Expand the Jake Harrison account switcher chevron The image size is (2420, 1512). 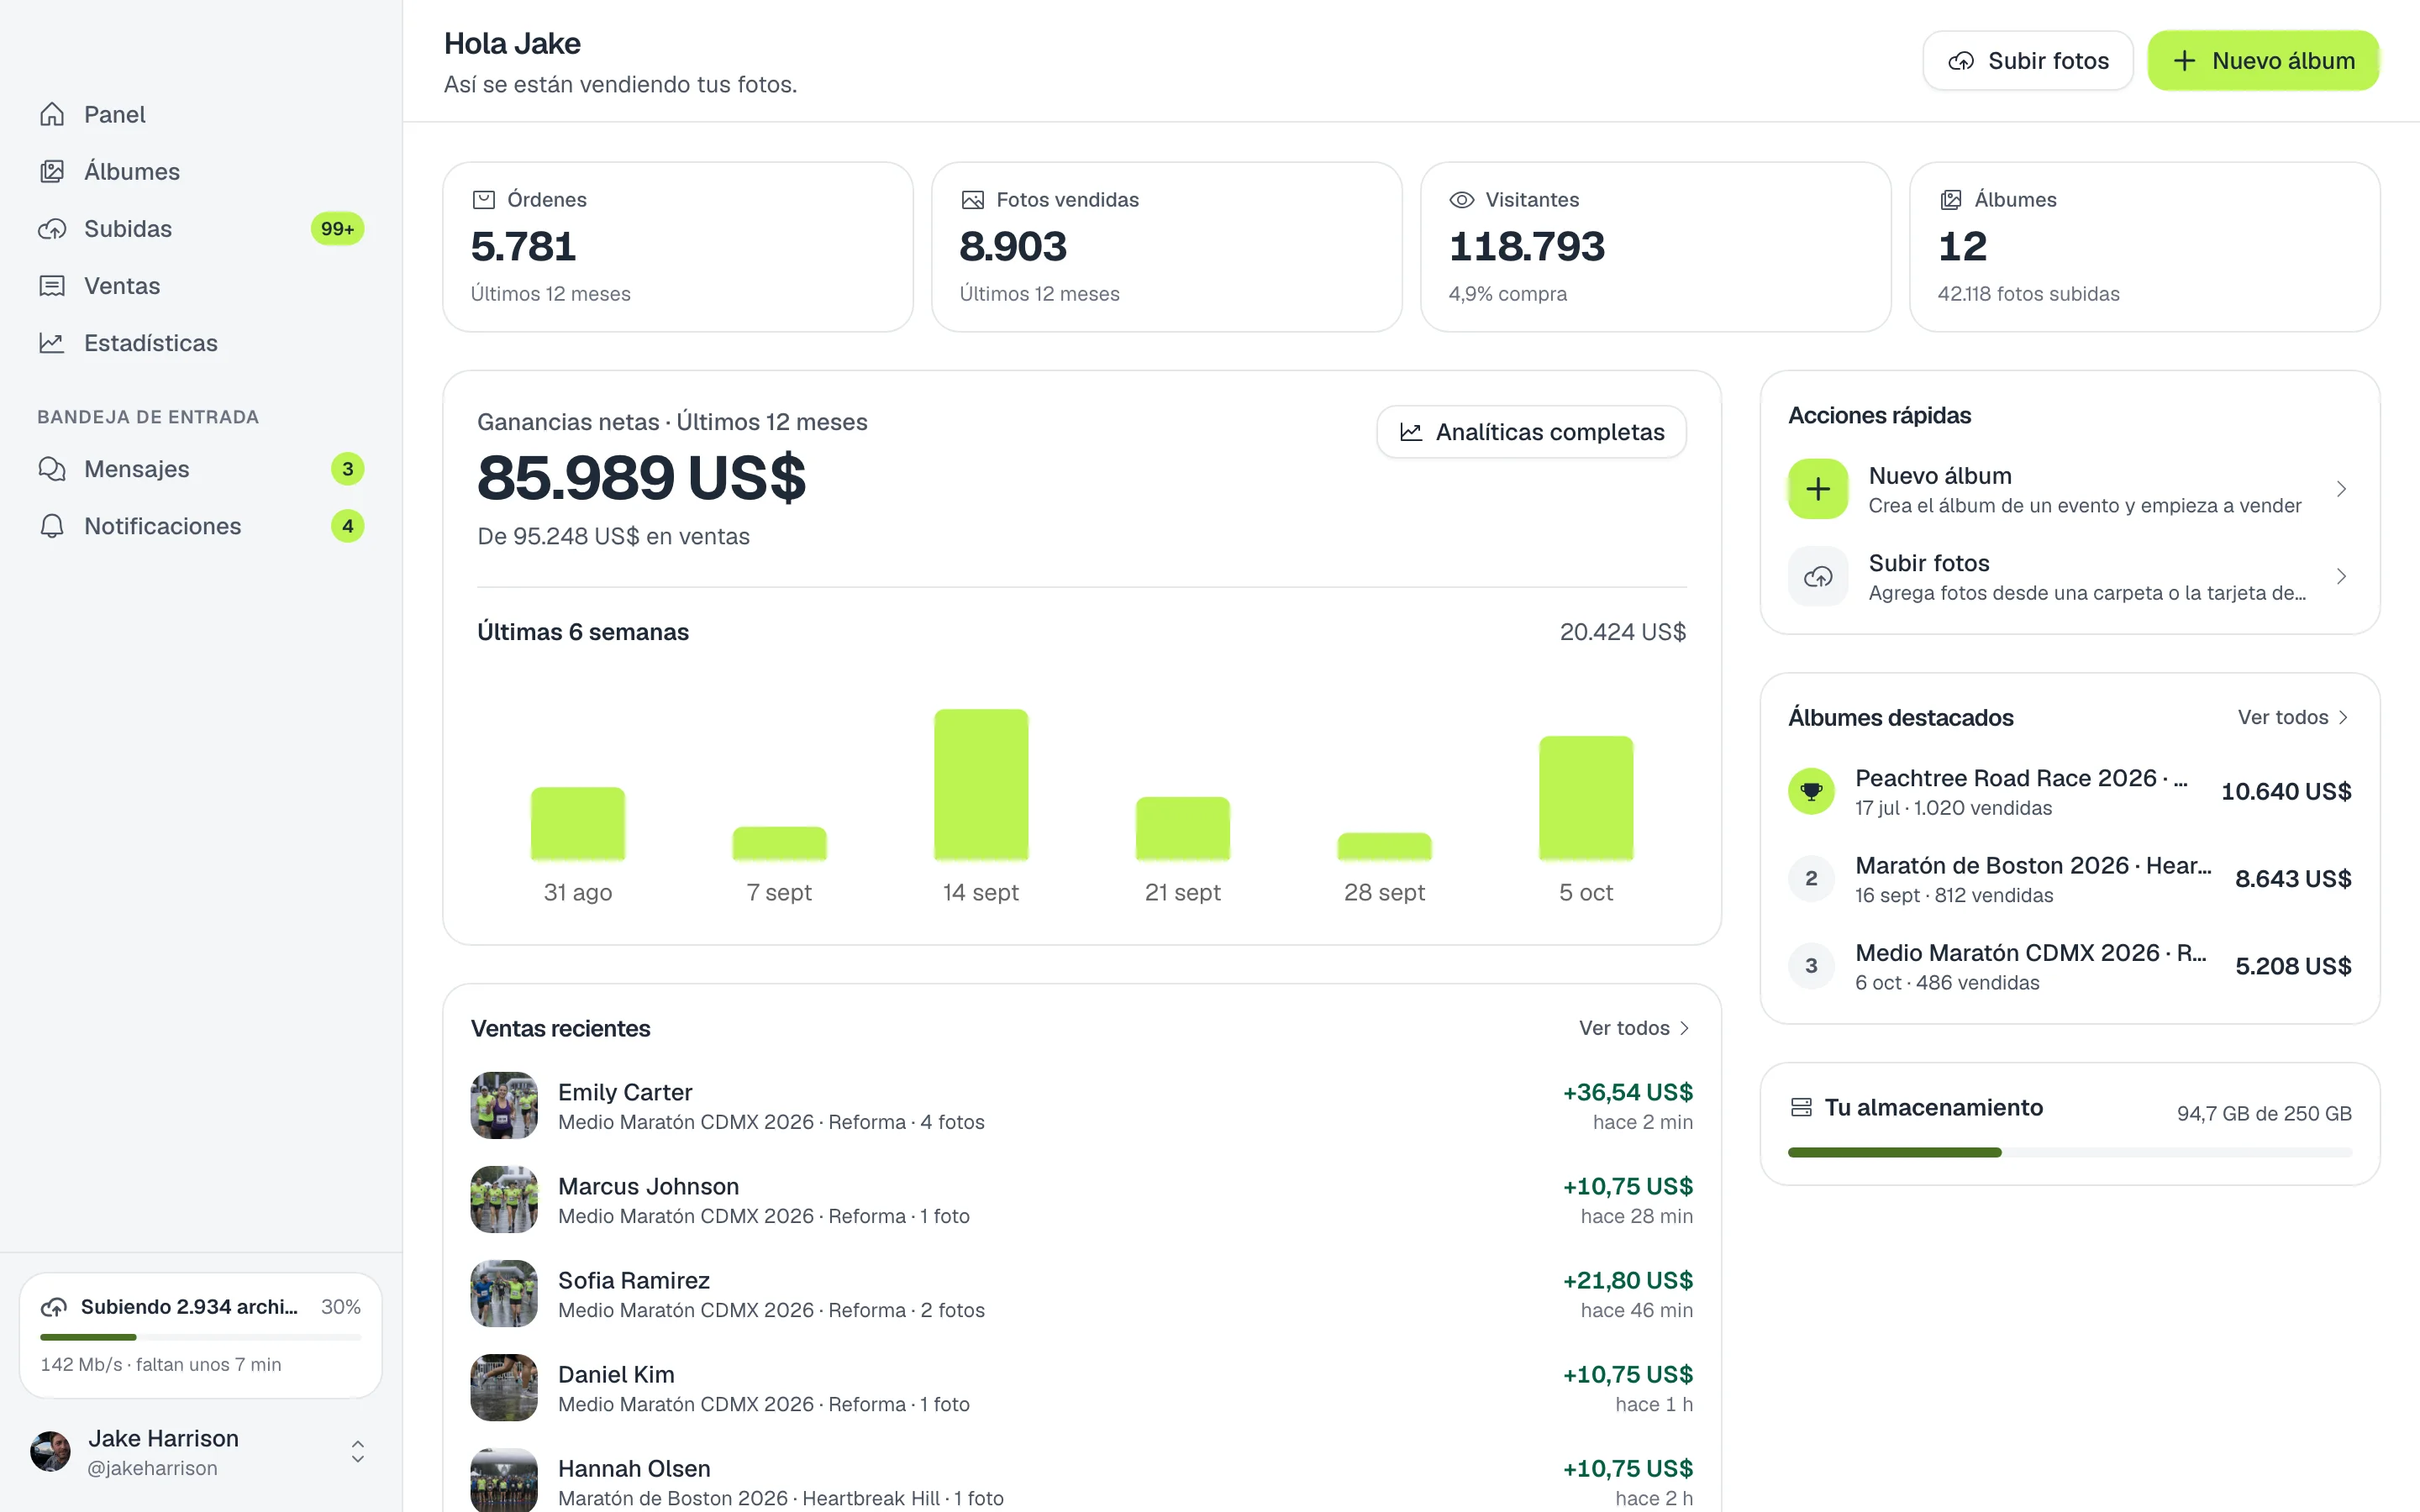coord(357,1452)
